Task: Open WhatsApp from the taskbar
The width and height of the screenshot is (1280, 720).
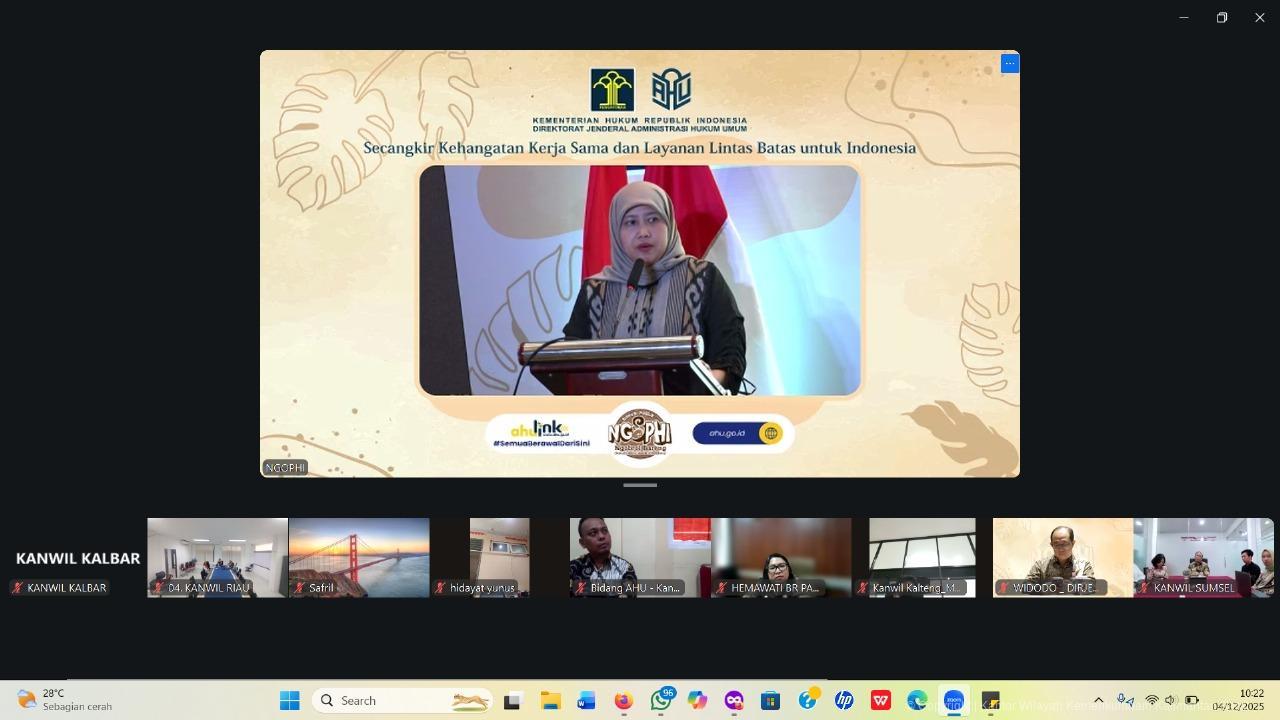Action: 660,701
